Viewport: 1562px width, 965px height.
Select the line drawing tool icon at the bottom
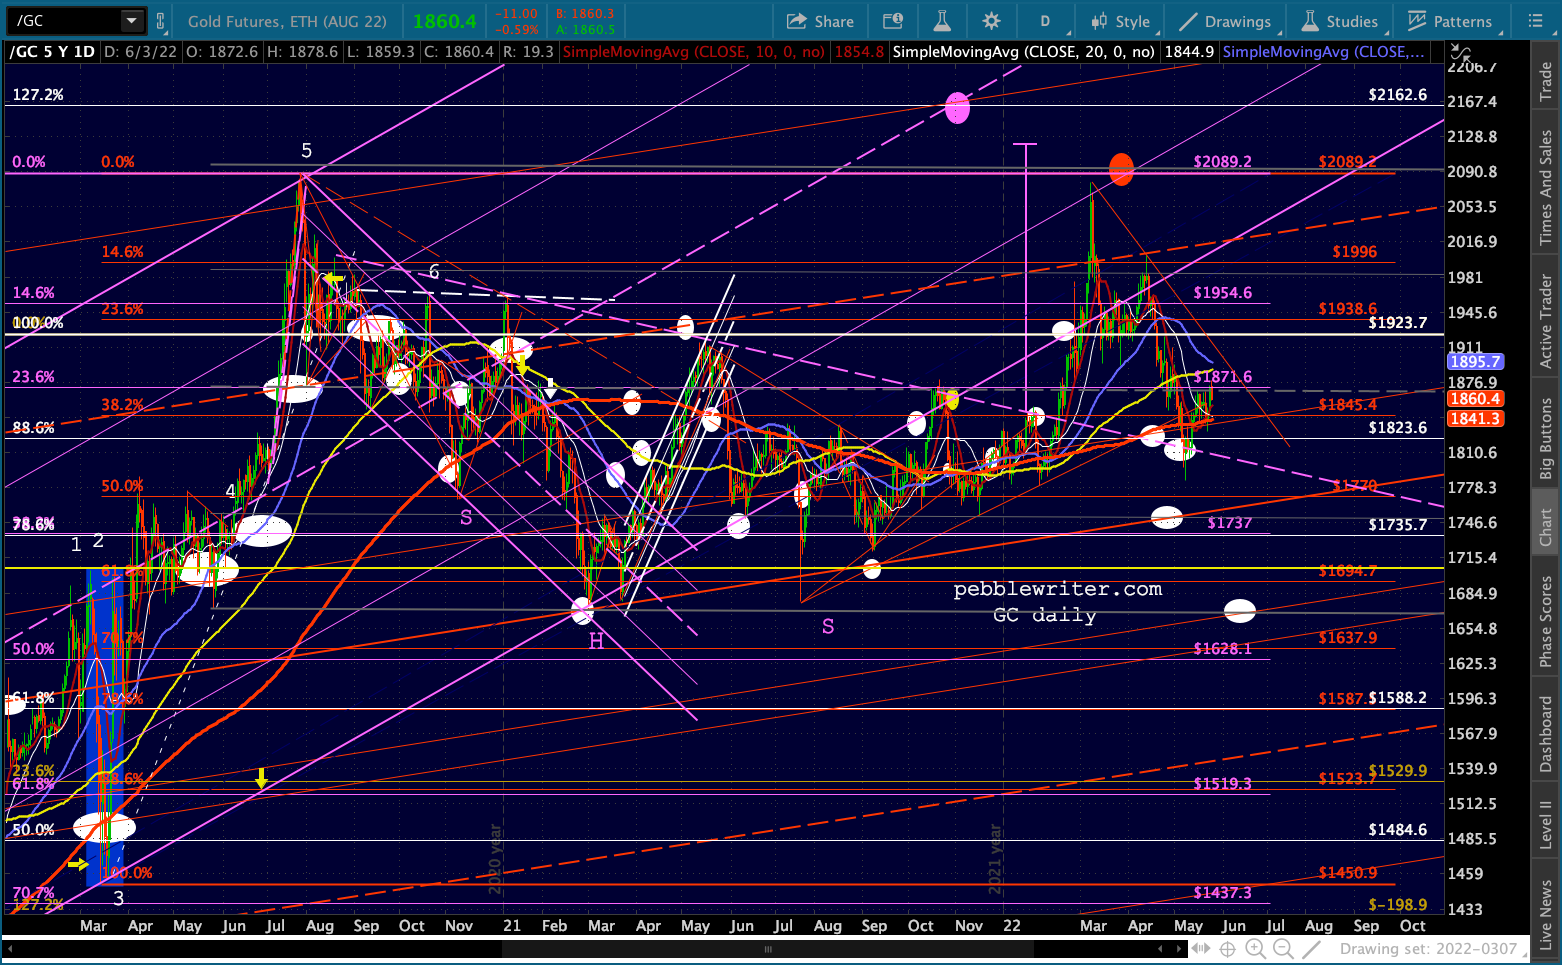coord(1312,949)
